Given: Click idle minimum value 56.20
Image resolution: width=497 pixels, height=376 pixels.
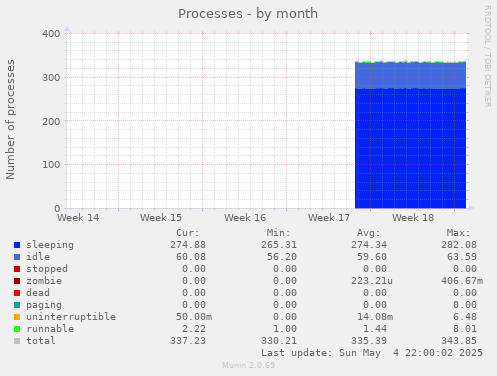Looking at the screenshot, I should point(282,257).
